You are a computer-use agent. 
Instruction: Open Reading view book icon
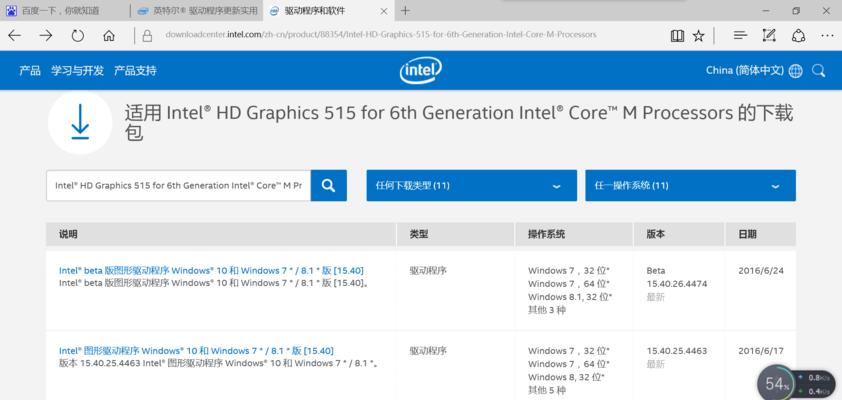tap(677, 35)
